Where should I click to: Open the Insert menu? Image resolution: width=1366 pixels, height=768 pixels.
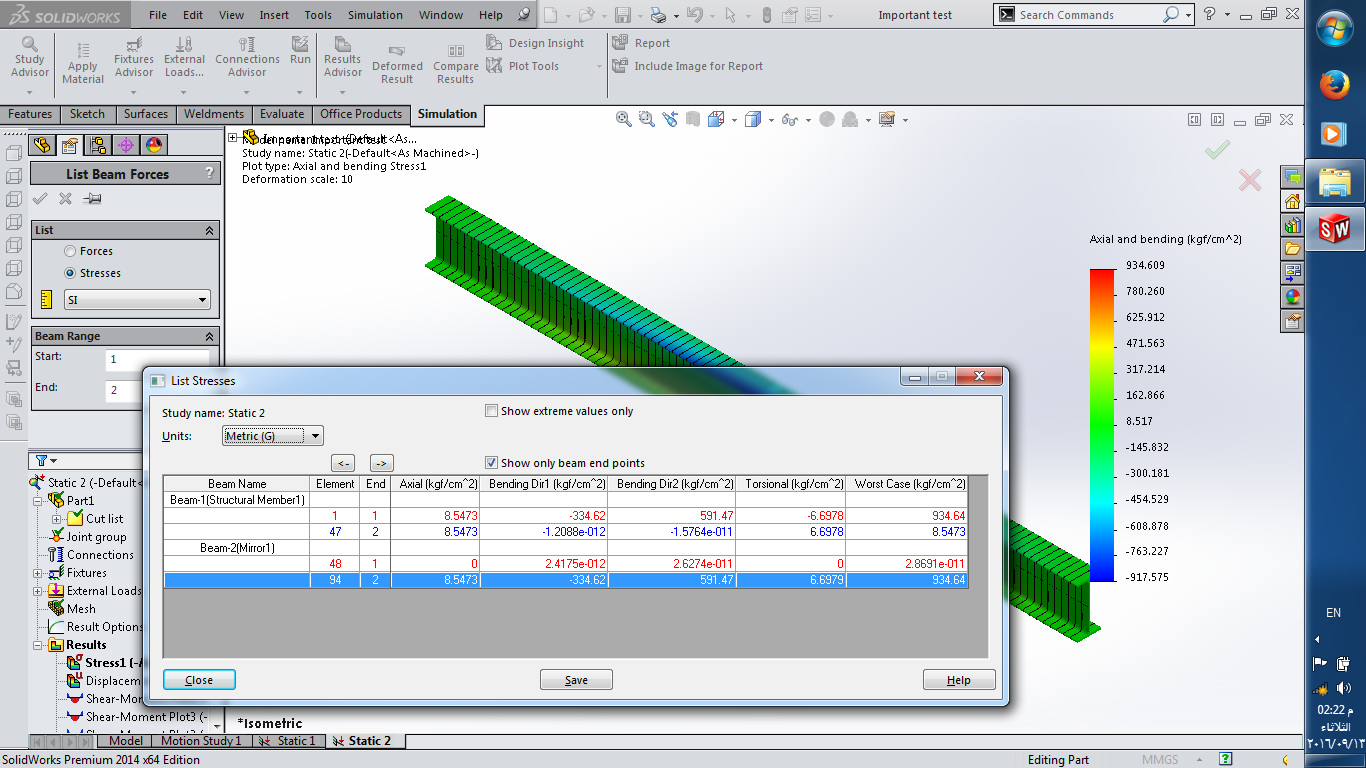tap(274, 15)
